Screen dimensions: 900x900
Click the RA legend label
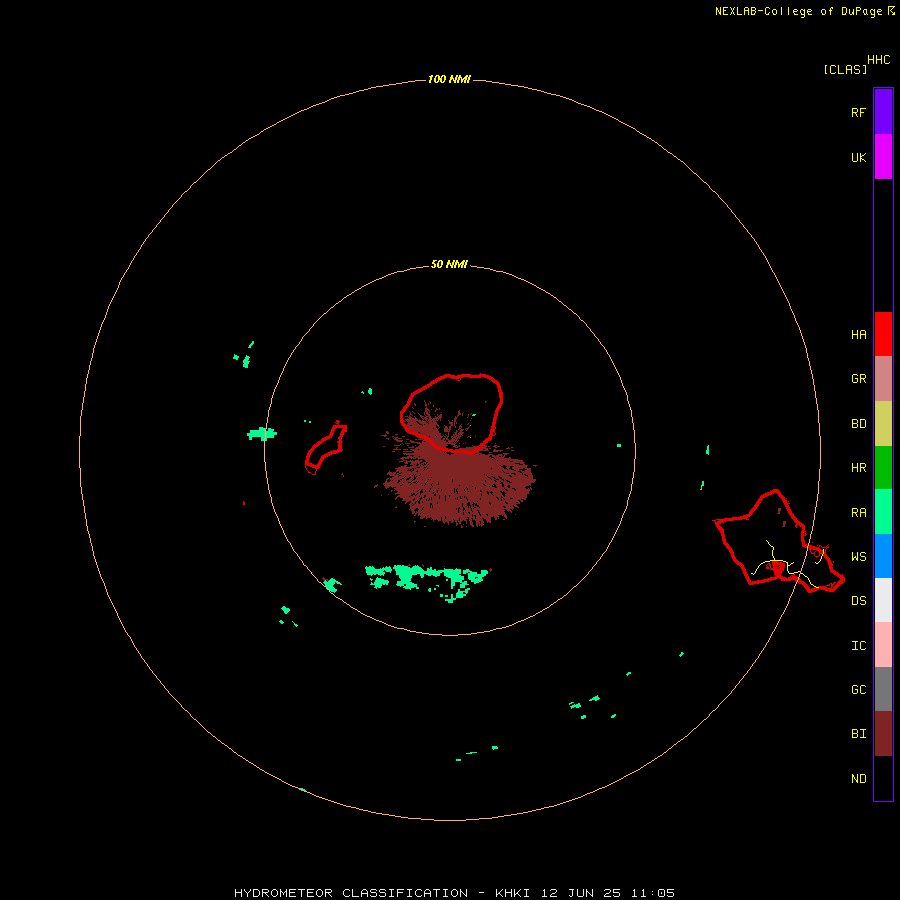(859, 513)
